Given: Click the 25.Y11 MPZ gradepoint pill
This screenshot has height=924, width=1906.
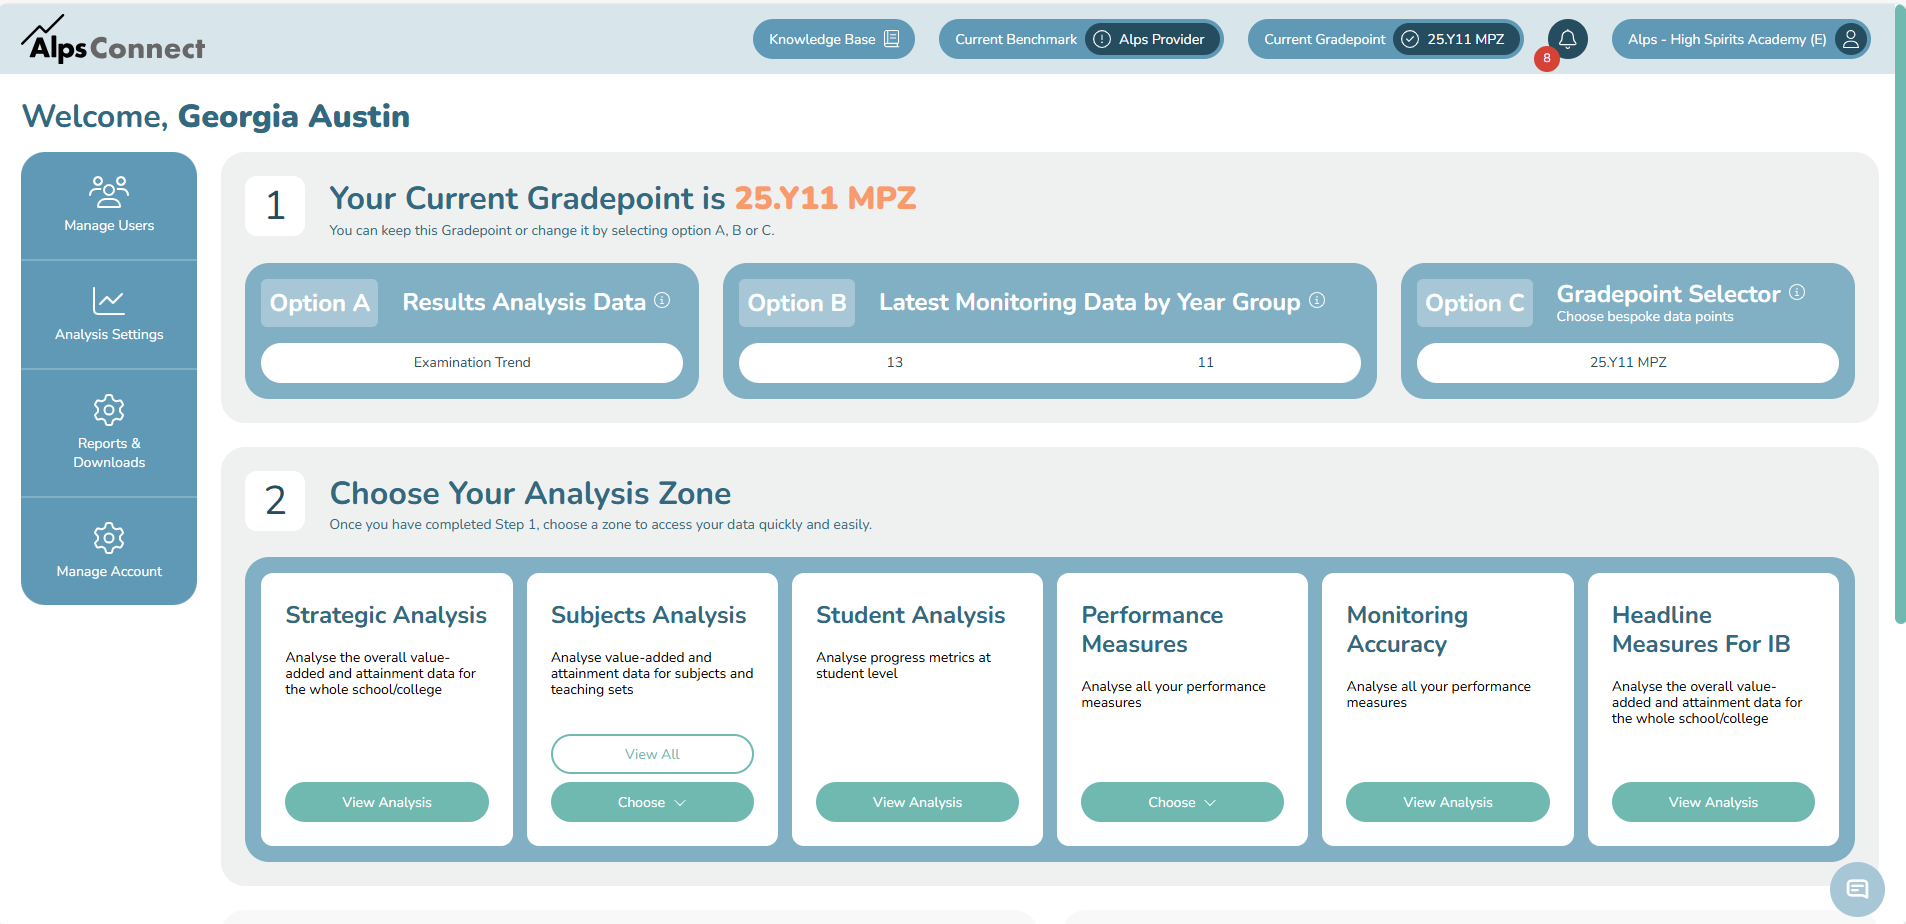Looking at the screenshot, I should (1457, 39).
